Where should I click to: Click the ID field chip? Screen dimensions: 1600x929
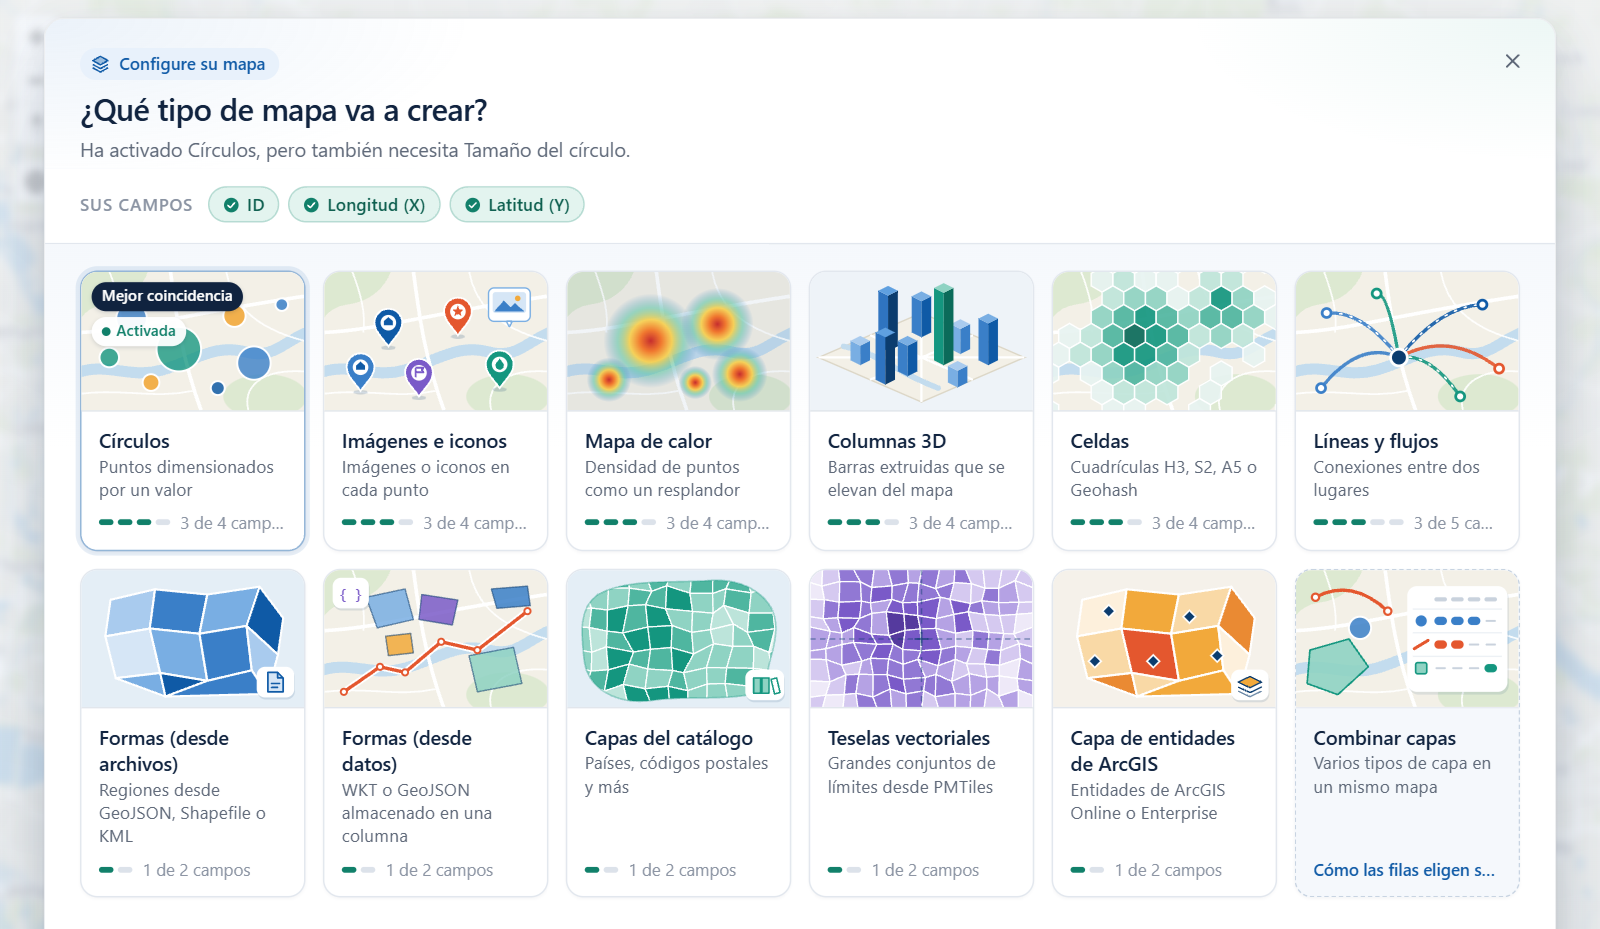click(x=244, y=205)
